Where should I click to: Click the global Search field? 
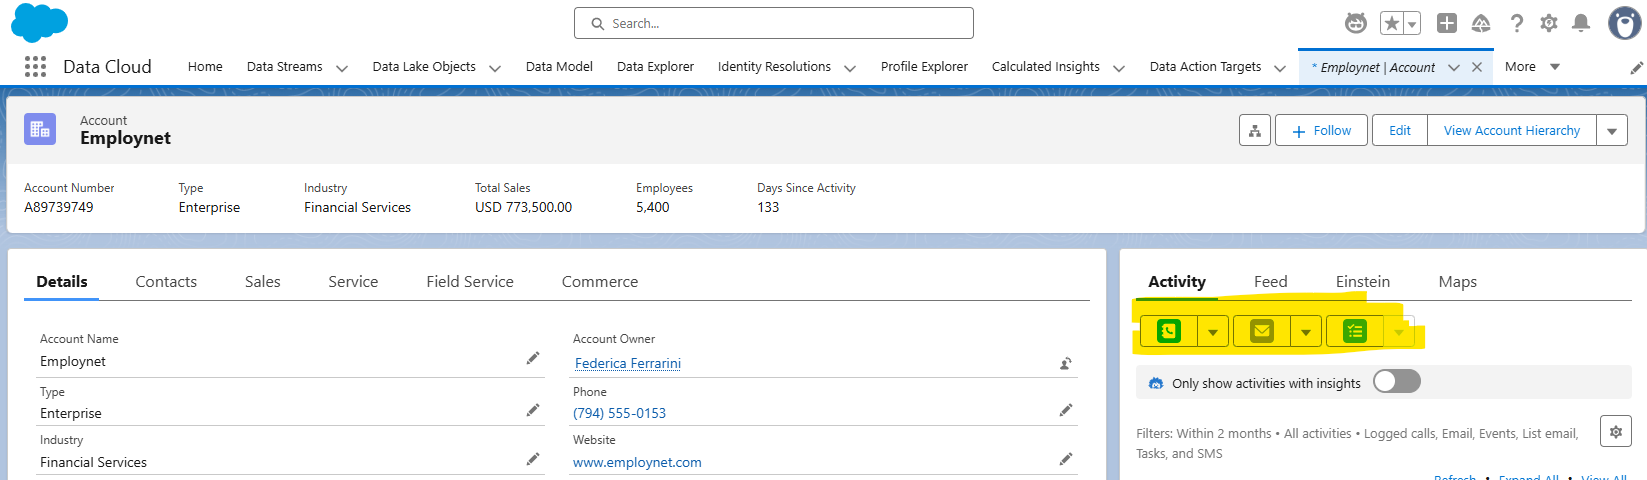click(x=773, y=23)
